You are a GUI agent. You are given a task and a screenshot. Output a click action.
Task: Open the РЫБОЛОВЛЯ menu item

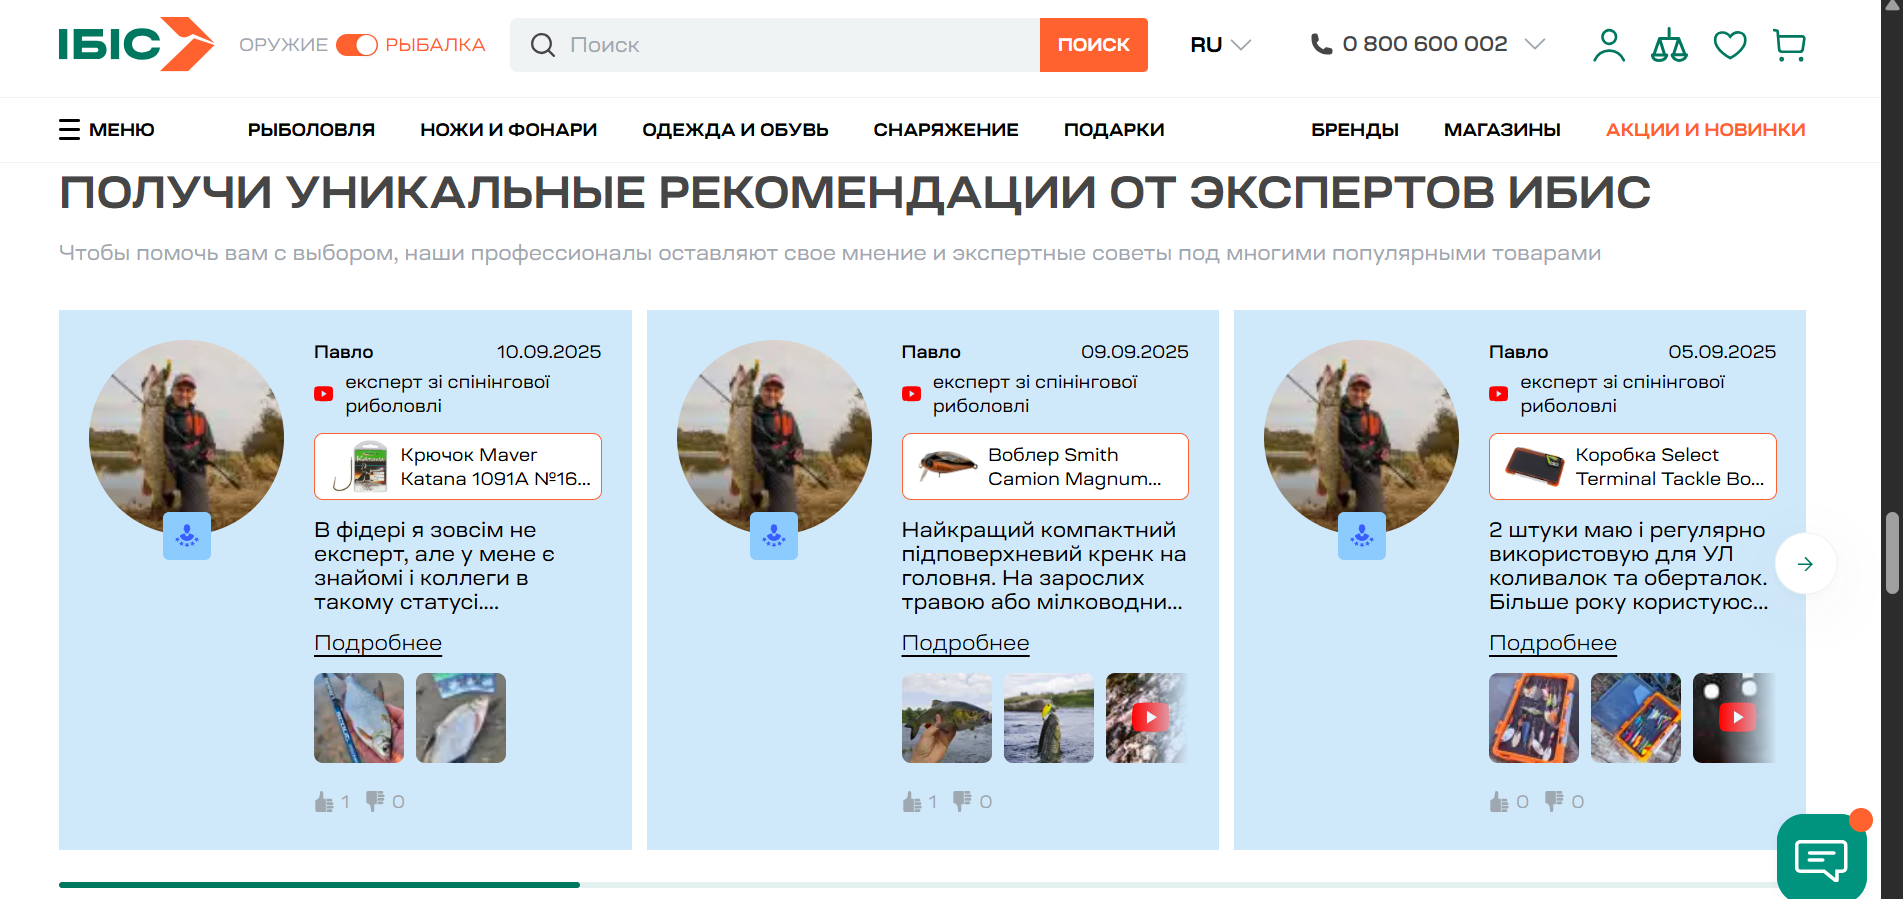(x=311, y=130)
